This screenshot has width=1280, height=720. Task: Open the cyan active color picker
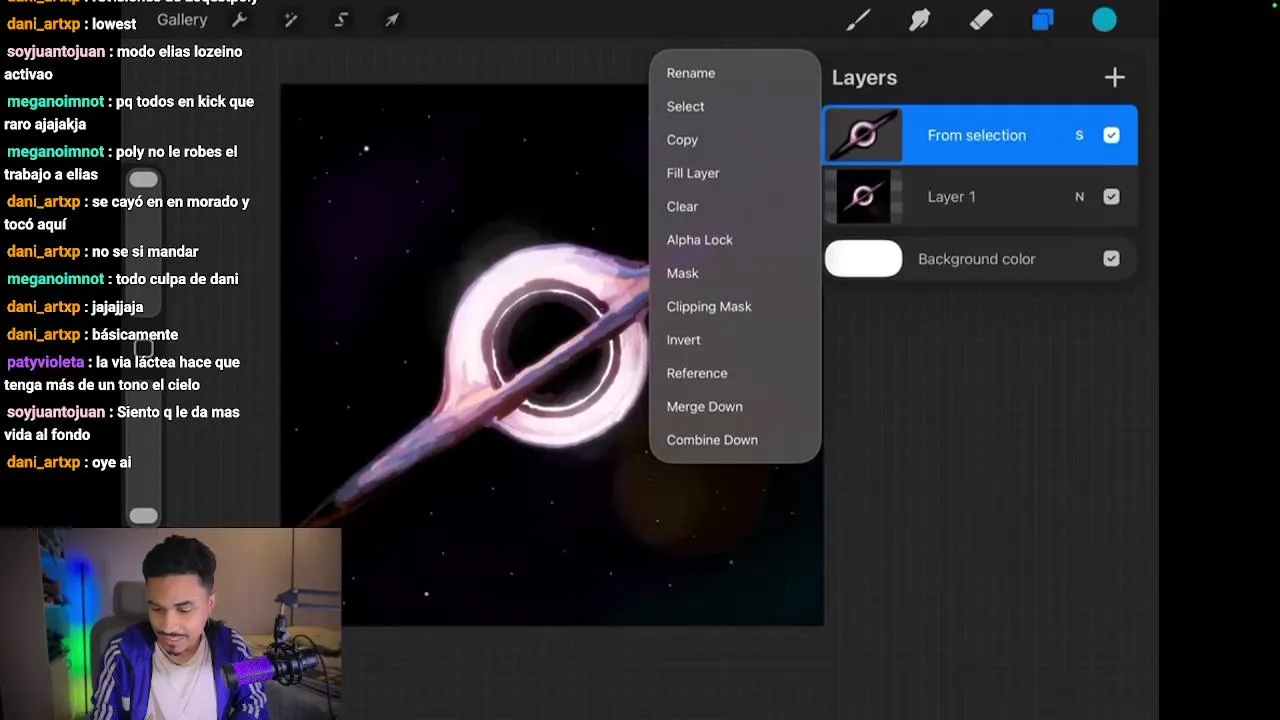tap(1104, 20)
